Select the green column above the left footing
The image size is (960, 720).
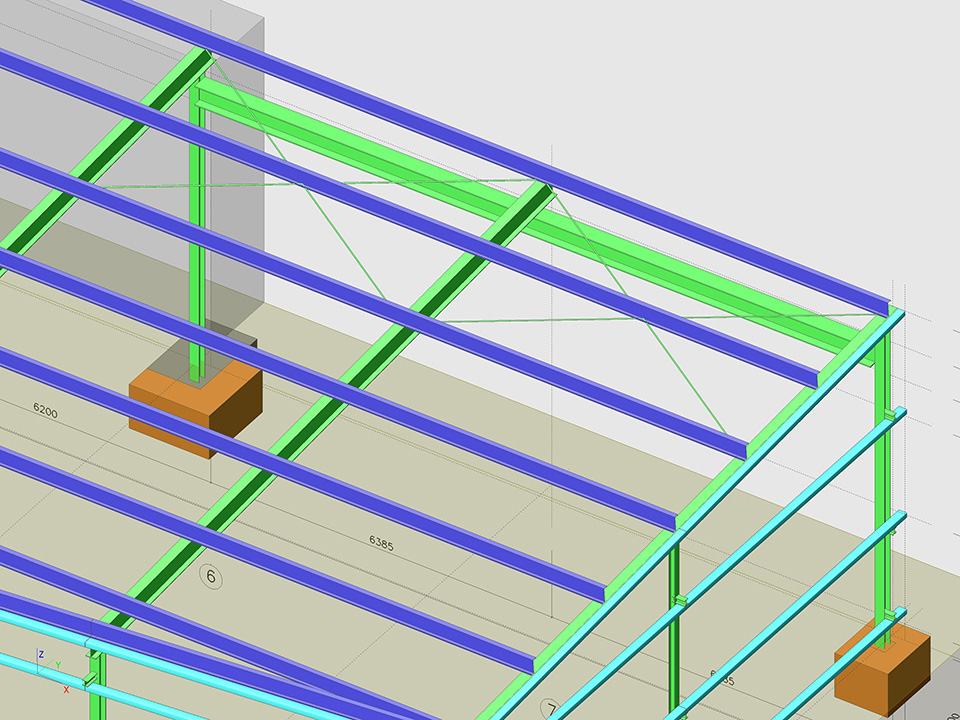click(197, 230)
